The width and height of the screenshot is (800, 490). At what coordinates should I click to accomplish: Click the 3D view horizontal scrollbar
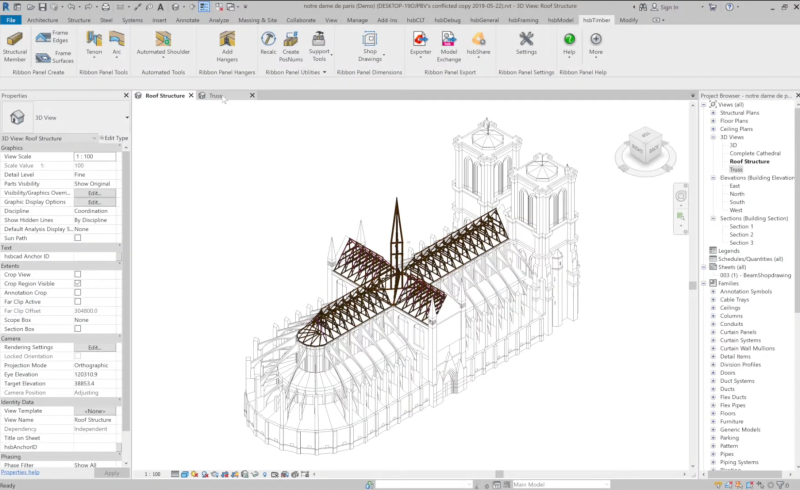point(499,474)
